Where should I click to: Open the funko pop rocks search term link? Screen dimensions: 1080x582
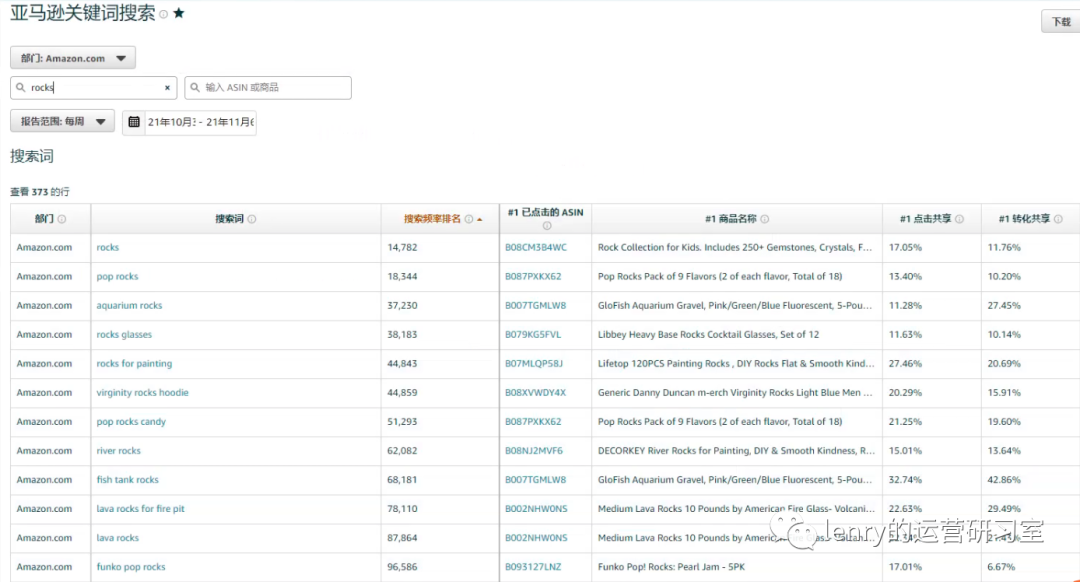131,566
